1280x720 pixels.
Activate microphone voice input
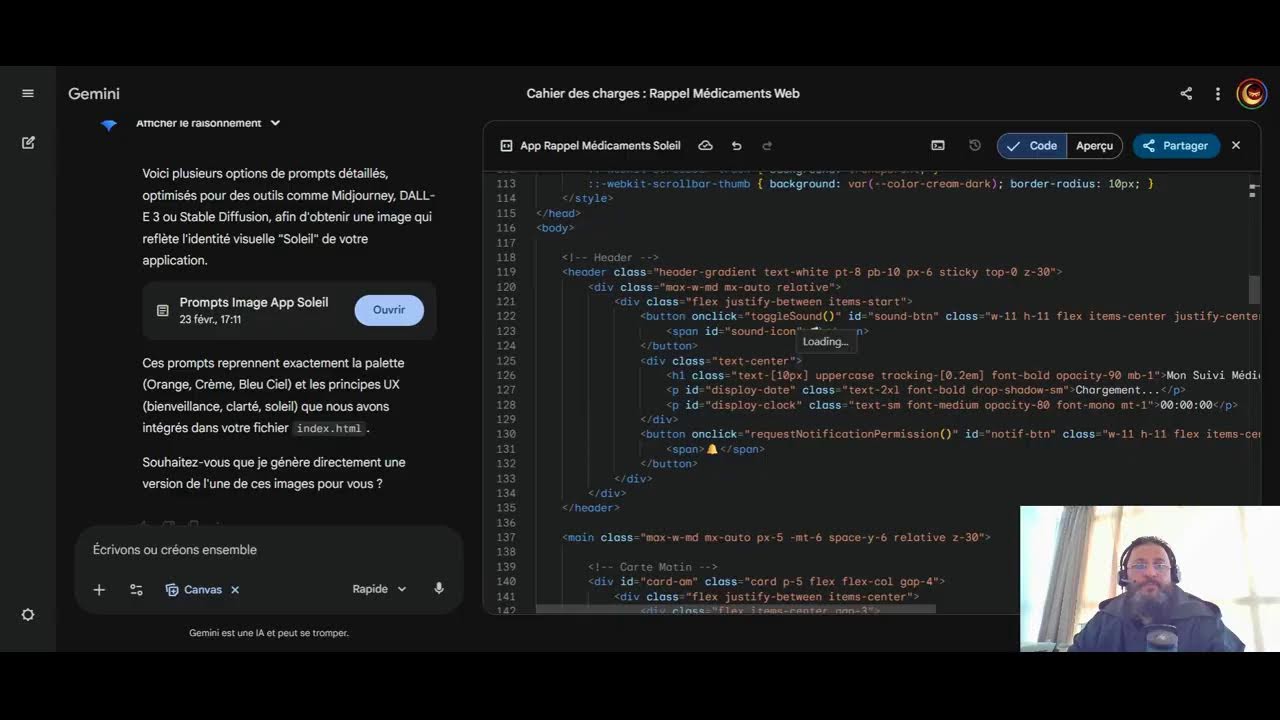[438, 589]
